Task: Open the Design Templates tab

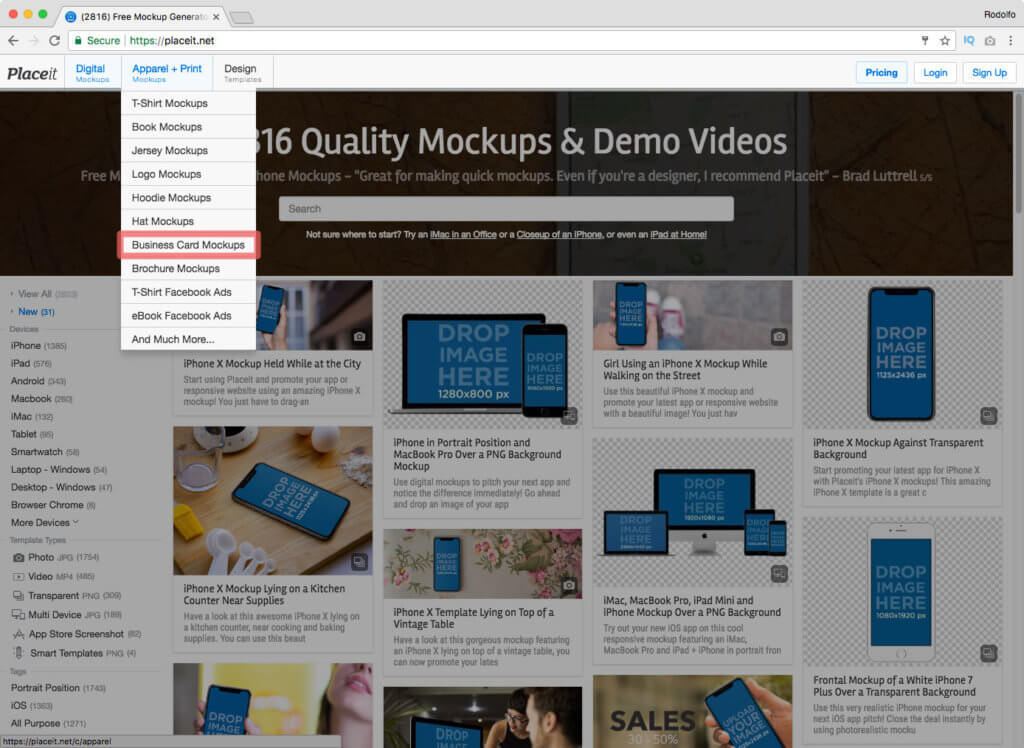Action: pos(242,73)
